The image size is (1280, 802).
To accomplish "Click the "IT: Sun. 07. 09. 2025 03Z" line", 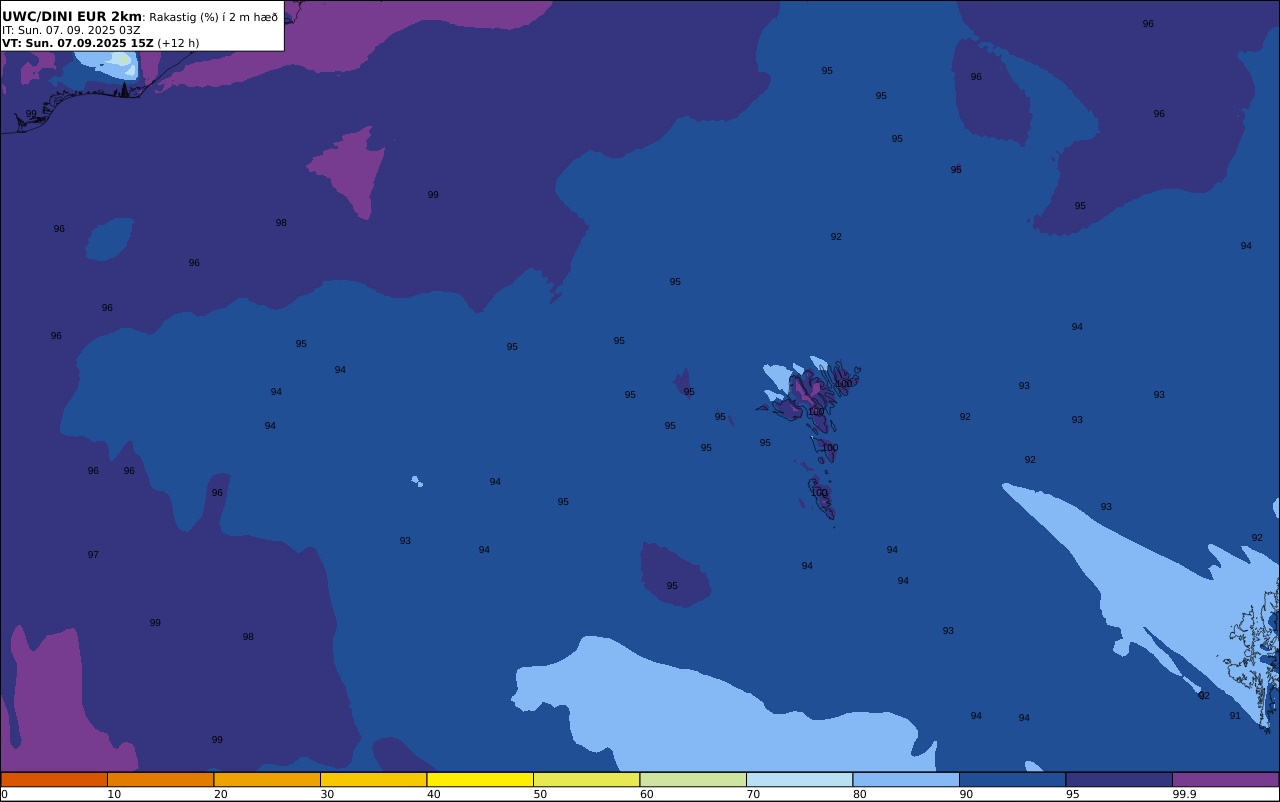I will click(x=71, y=30).
